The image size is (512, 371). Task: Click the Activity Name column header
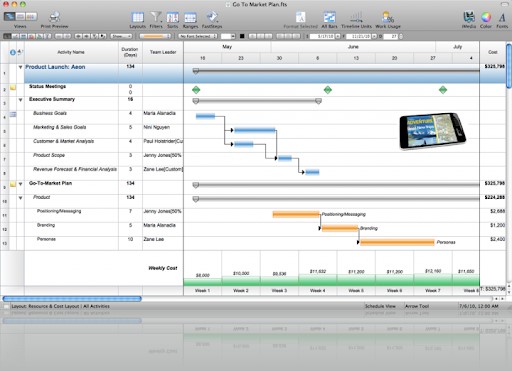[71, 52]
